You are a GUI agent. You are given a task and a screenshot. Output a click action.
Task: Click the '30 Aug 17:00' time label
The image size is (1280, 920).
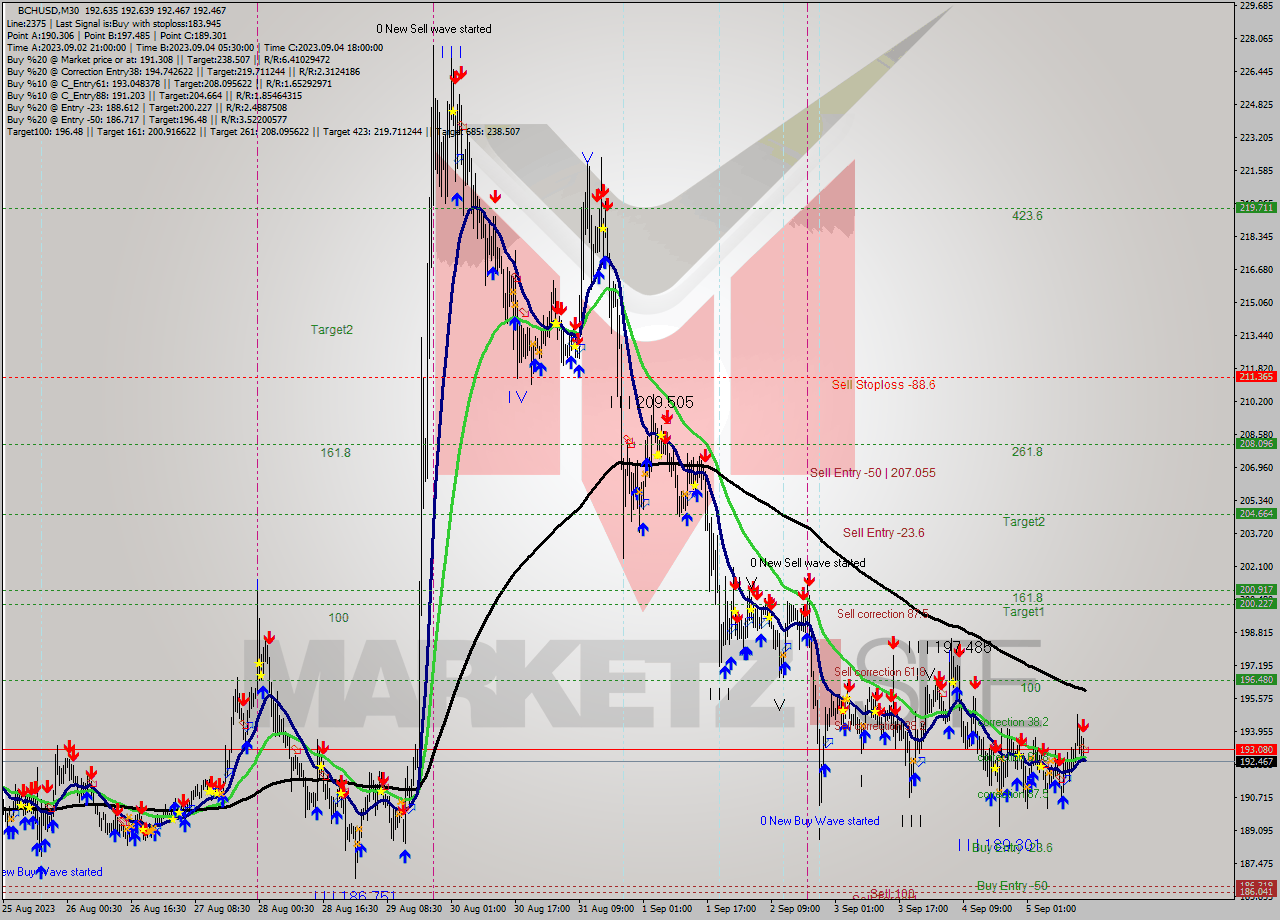(x=542, y=909)
